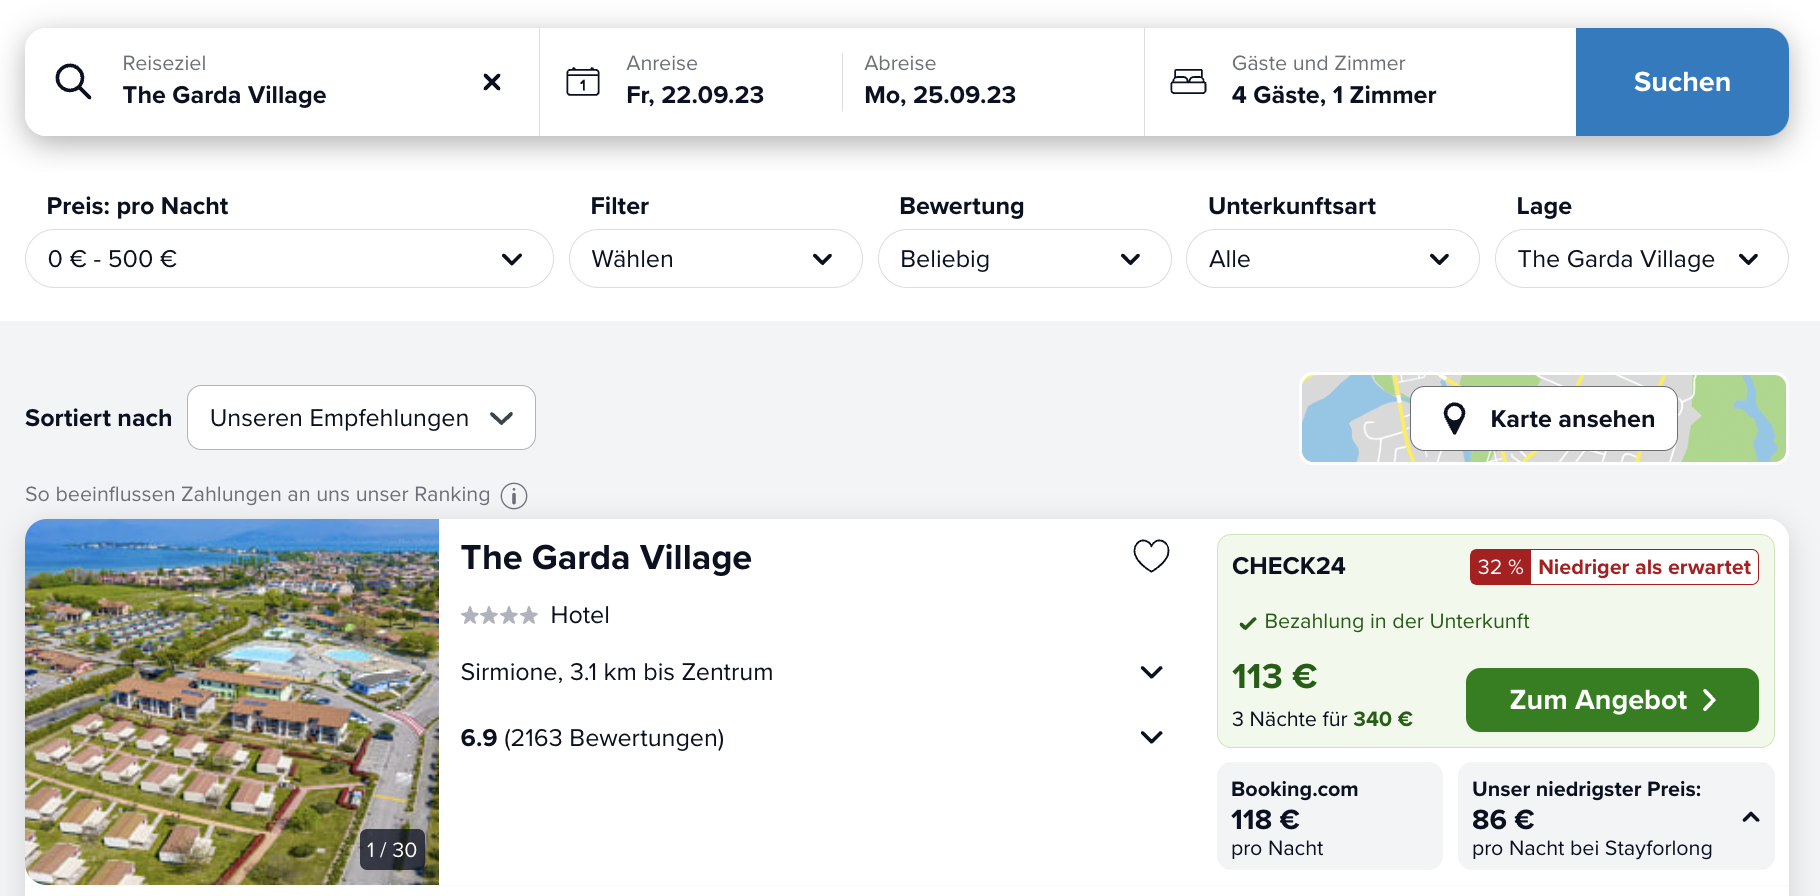Click the map pin icon
Image resolution: width=1820 pixels, height=896 pixels.
click(1454, 418)
